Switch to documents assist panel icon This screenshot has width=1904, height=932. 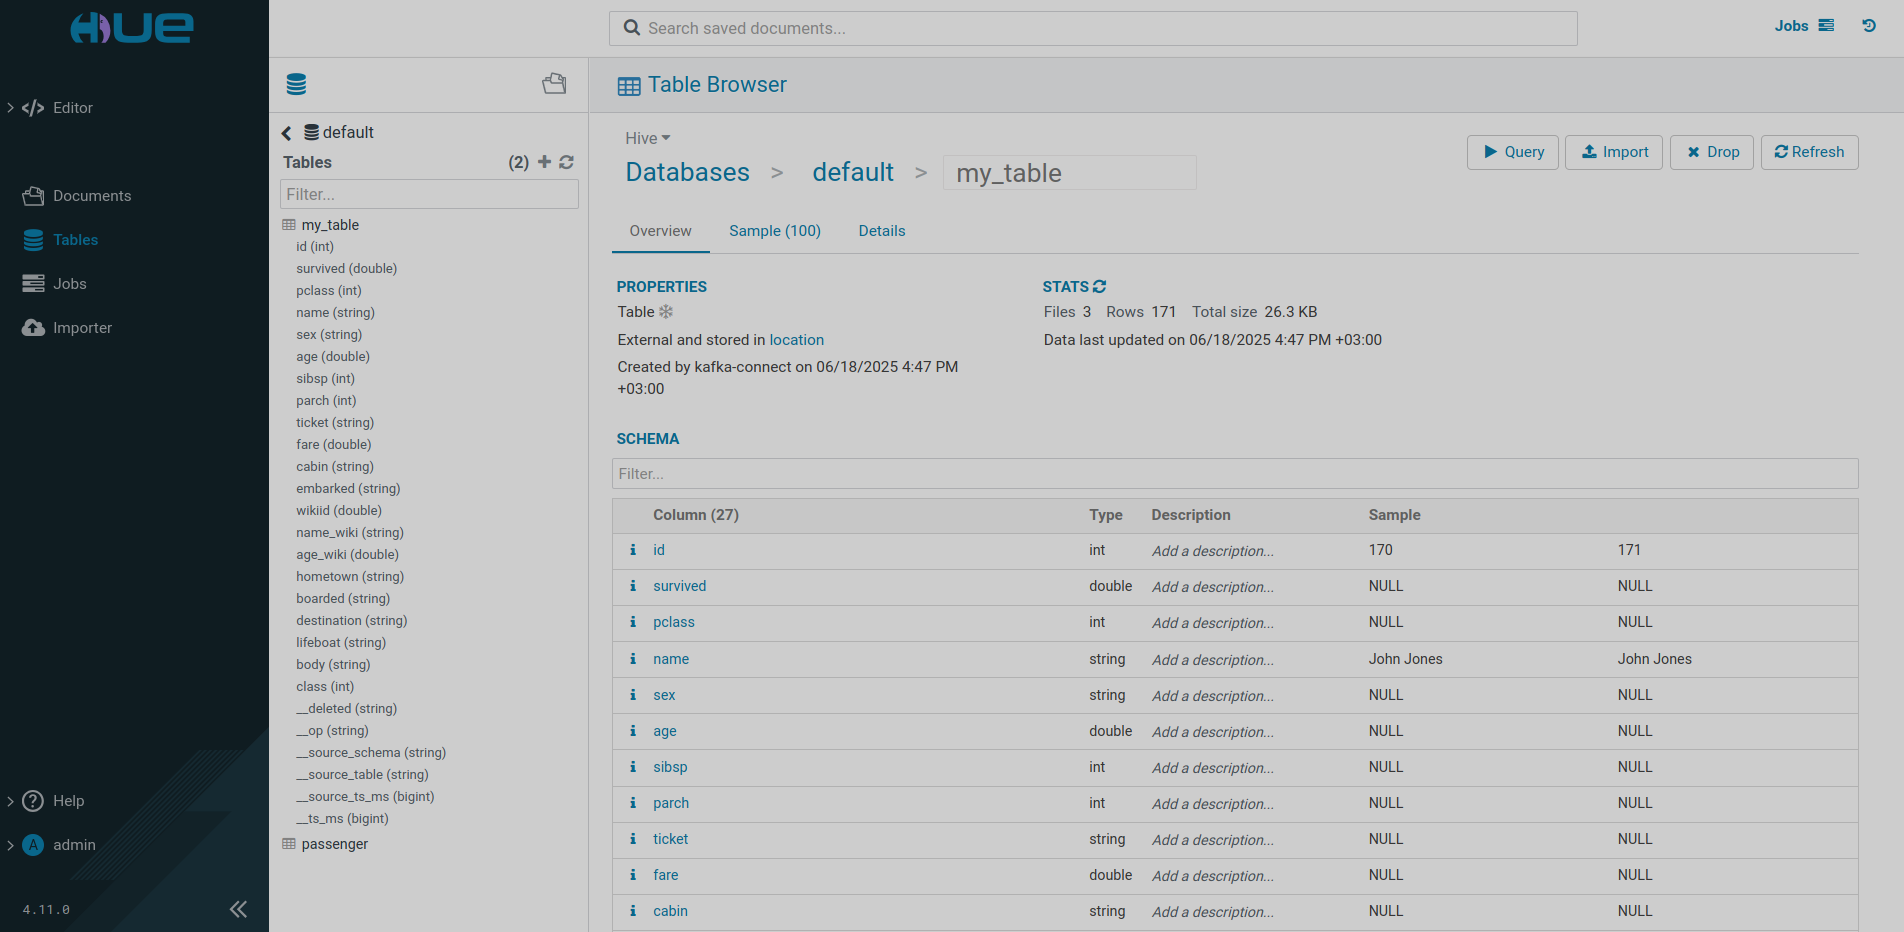(x=554, y=84)
